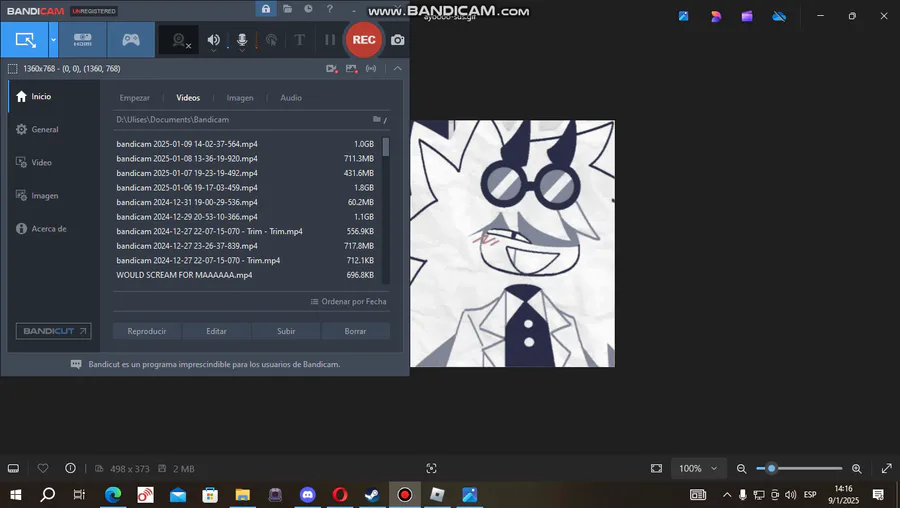The width and height of the screenshot is (900, 508).
Task: Click the lock icon in Bandicam title bar
Action: click(266, 9)
